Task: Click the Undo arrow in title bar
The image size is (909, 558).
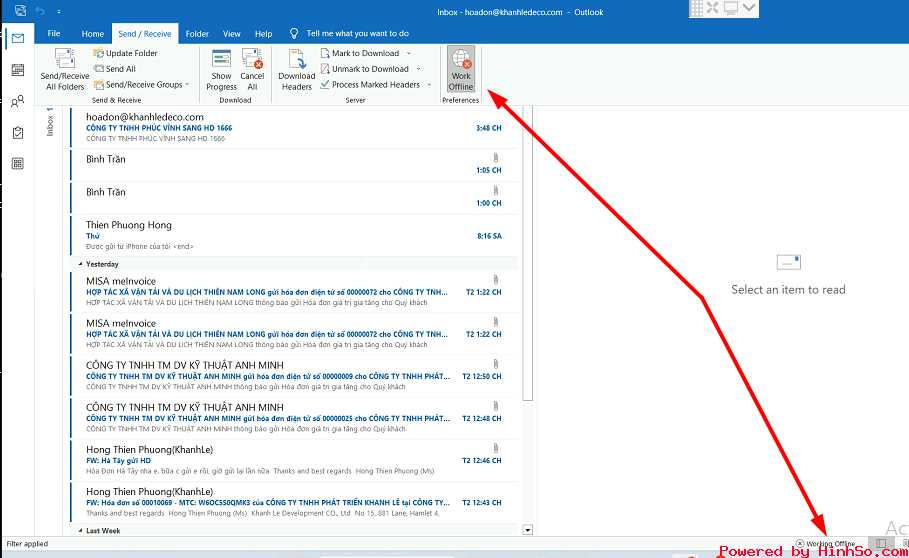Action: tap(40, 10)
